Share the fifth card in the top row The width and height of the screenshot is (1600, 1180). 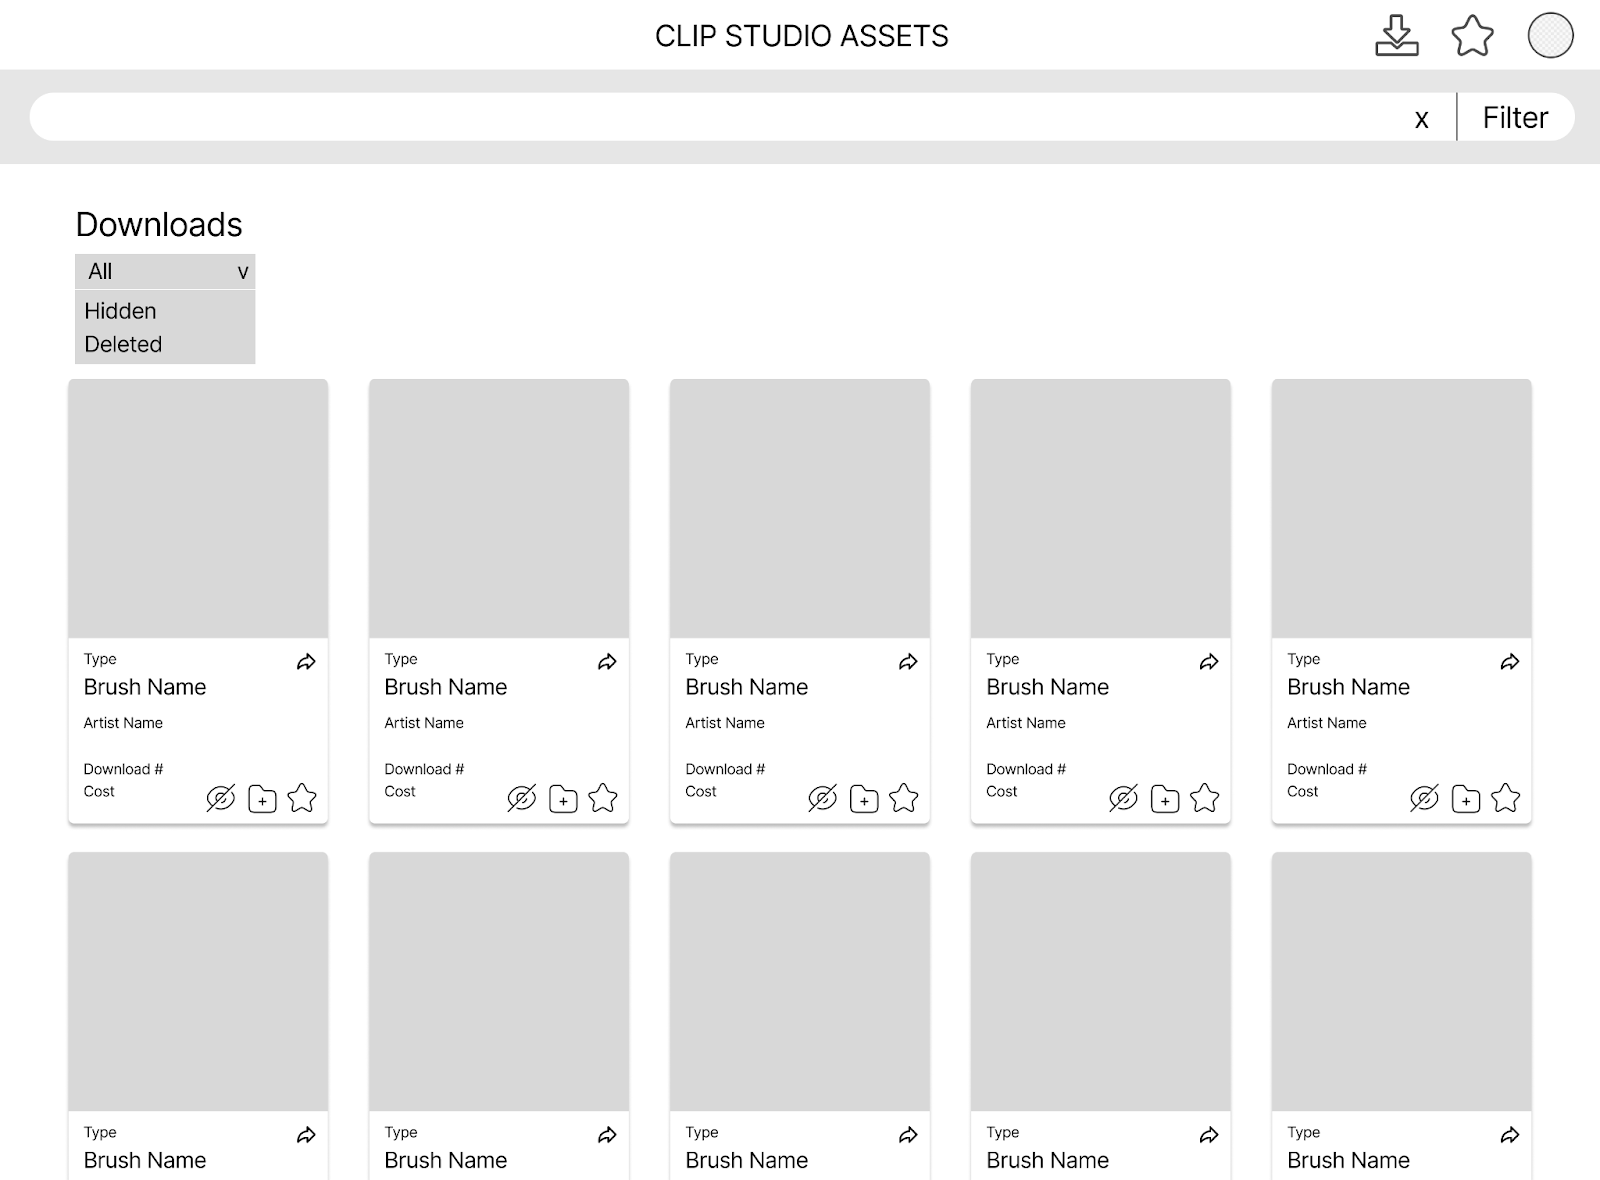coord(1510,661)
